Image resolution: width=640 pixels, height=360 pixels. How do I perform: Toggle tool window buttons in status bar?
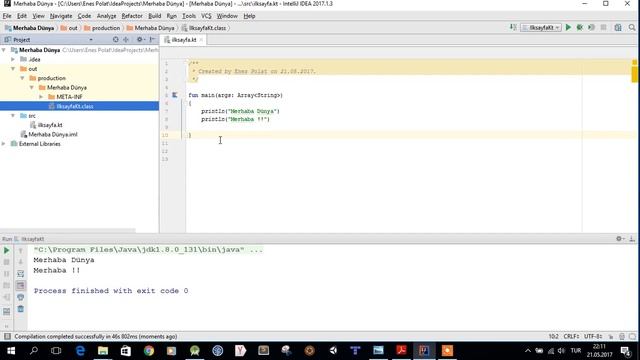[7, 336]
